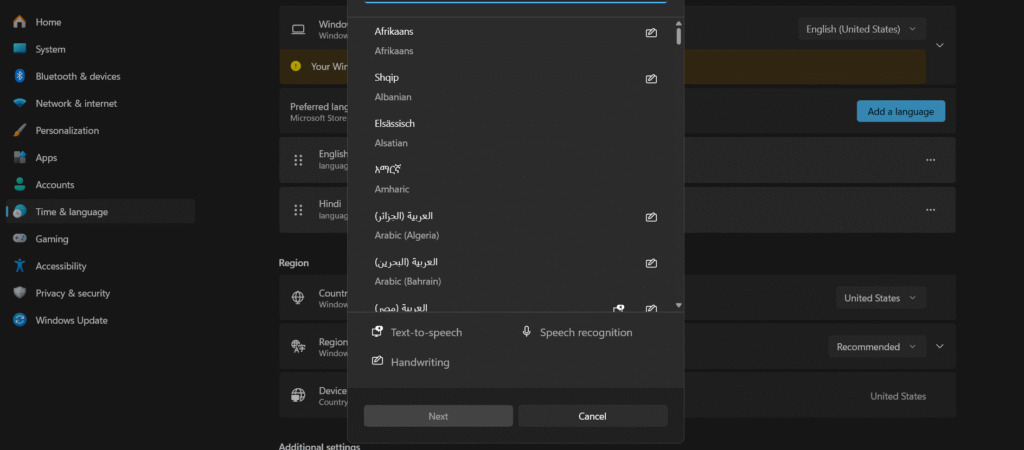Viewport: 1024px width, 450px height.
Task: Click the Accessibility figure icon
Action: [x=20, y=266]
